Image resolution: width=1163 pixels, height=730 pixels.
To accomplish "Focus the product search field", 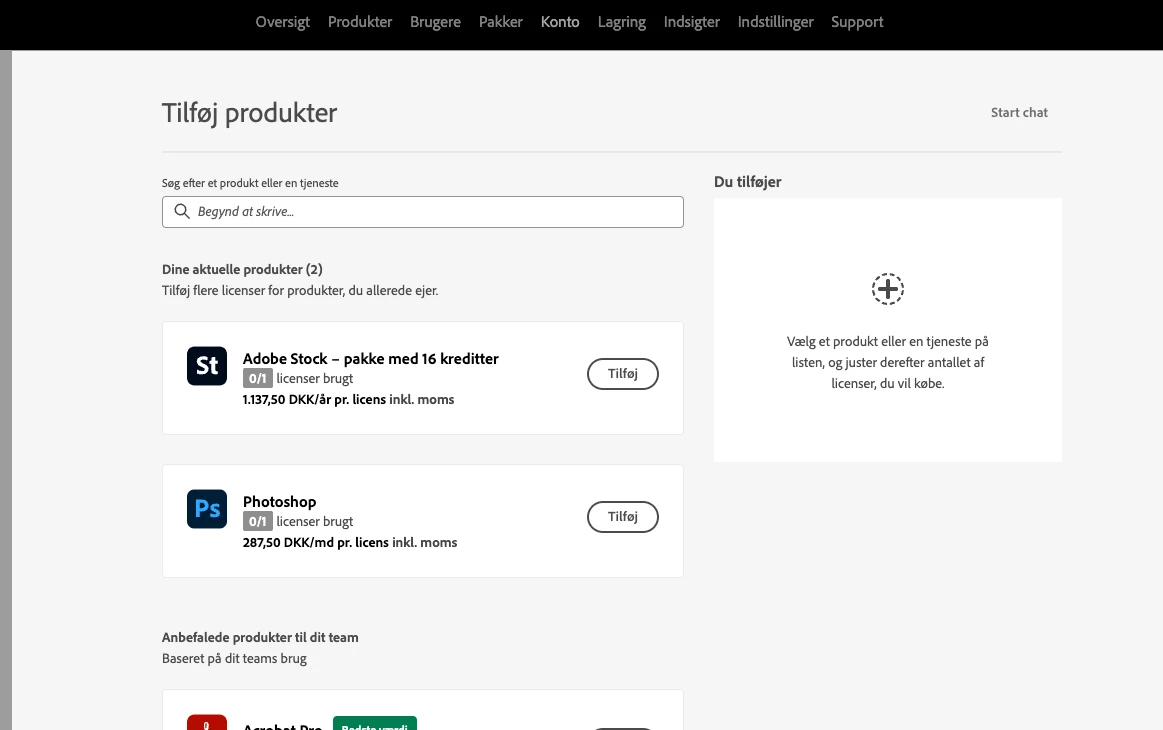I will coord(423,212).
